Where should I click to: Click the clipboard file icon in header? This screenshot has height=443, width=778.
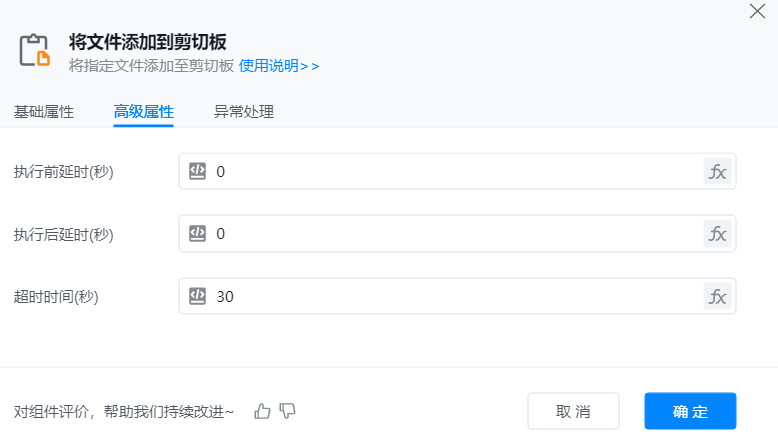[35, 50]
